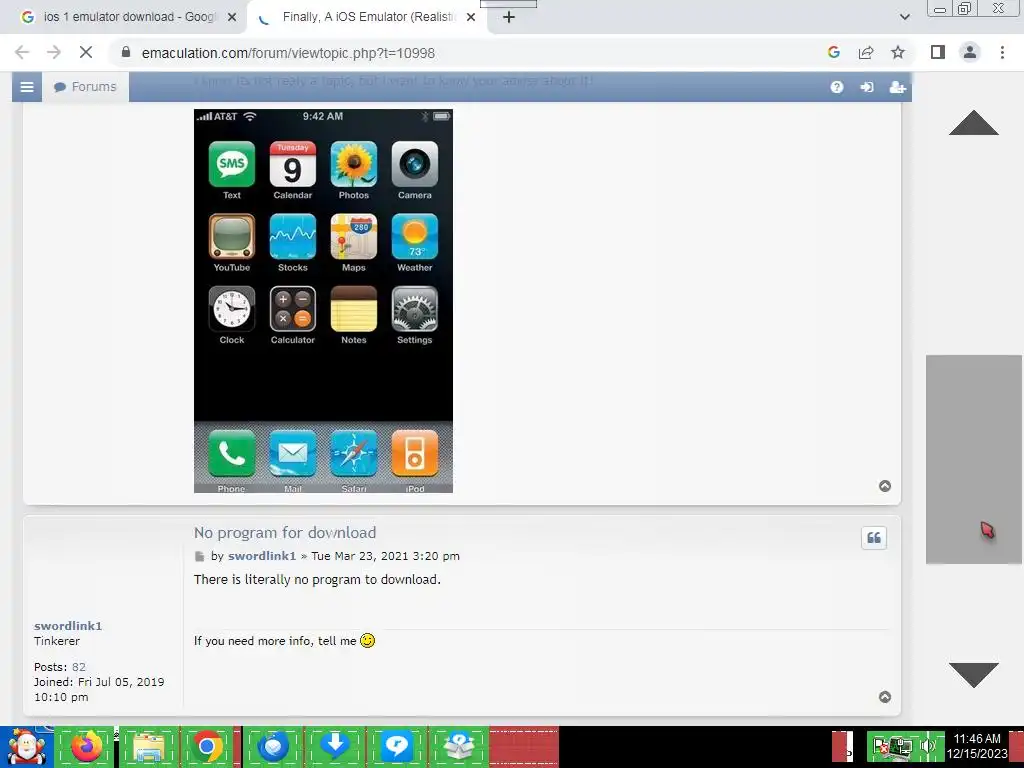View site information via lock icon
Viewport: 1024px width, 768px height.
pos(126,52)
